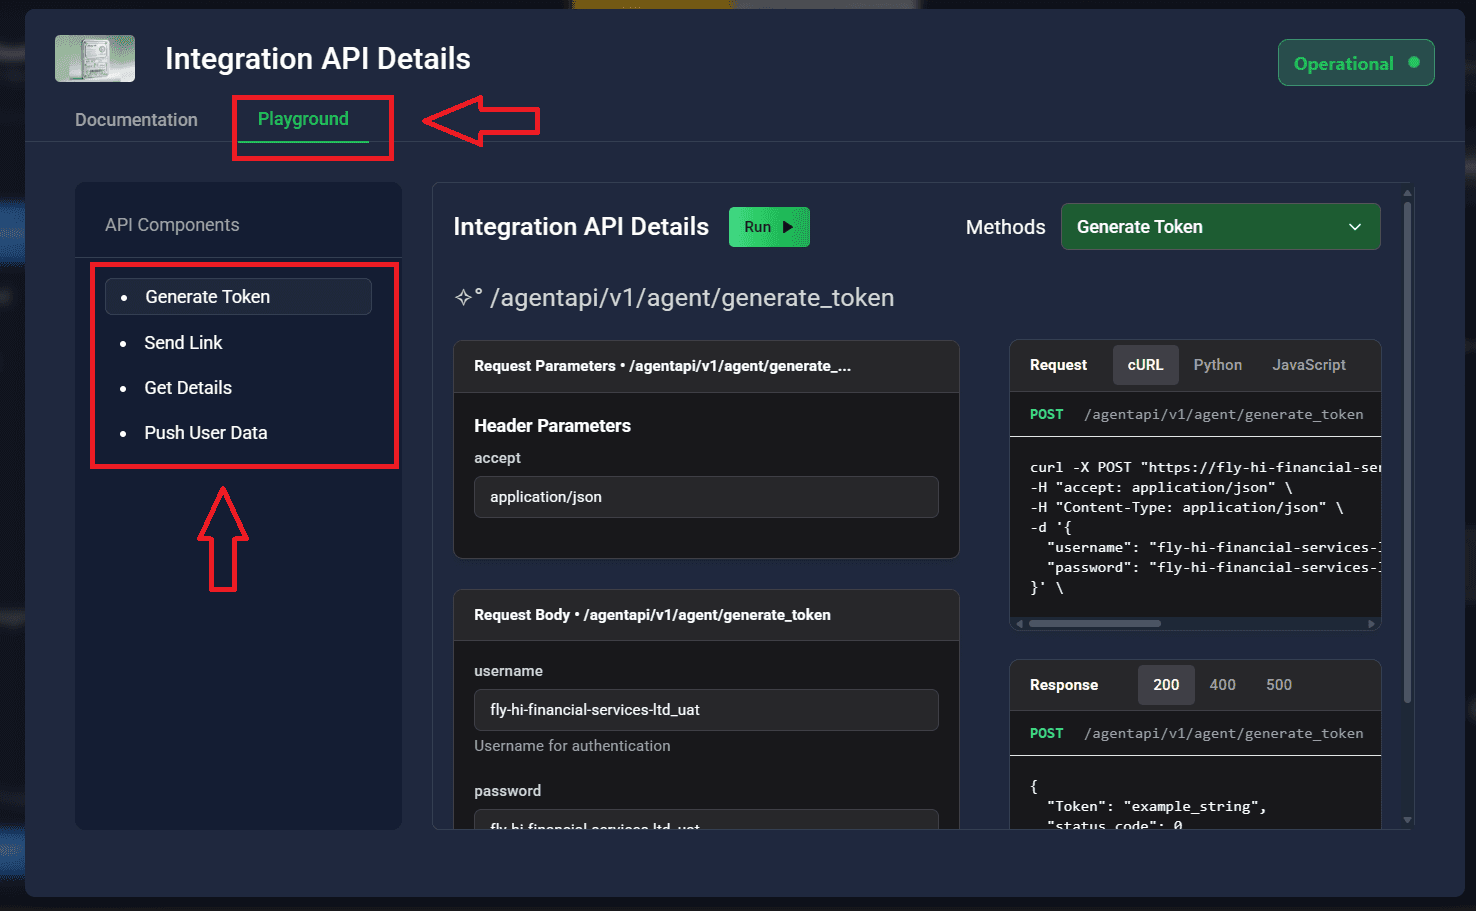Click the Header Parameters heading
This screenshot has height=911, width=1476.
tap(552, 426)
